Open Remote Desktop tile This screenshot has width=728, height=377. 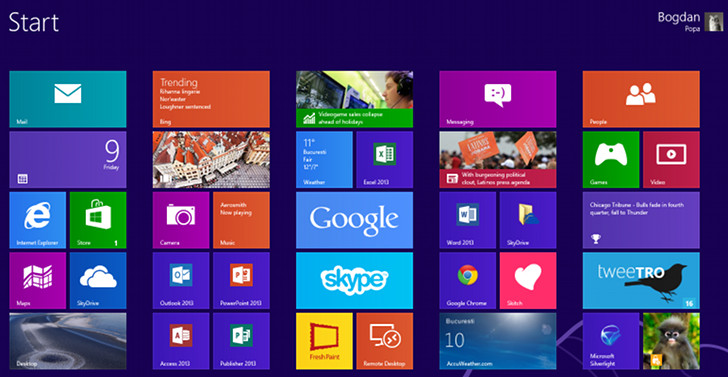[385, 341]
